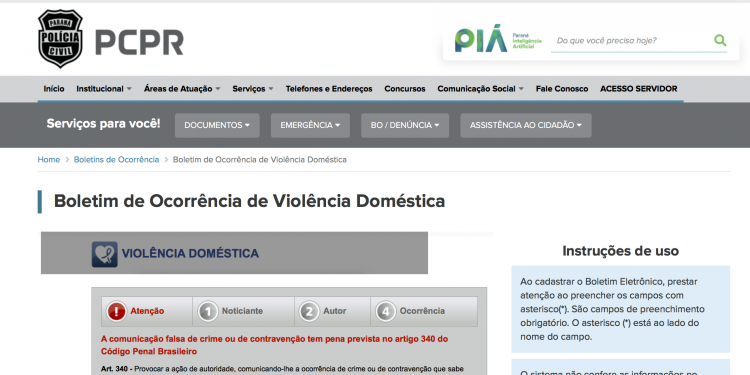Click the red Atenção exclamation icon
The height and width of the screenshot is (375, 750).
(116, 311)
